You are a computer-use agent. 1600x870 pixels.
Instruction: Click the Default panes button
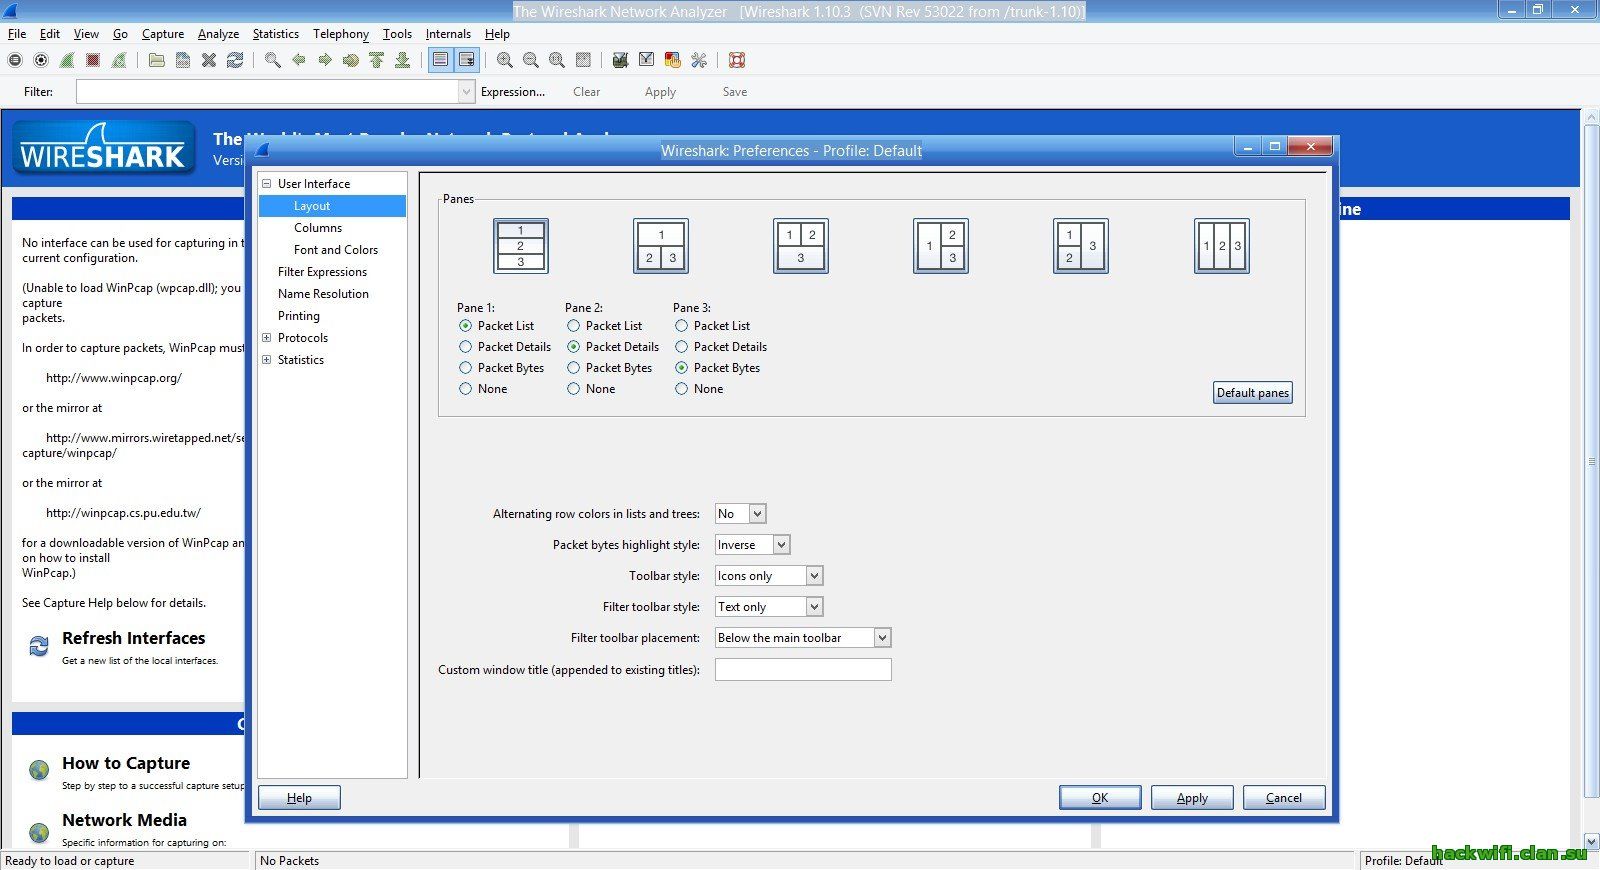click(1253, 393)
